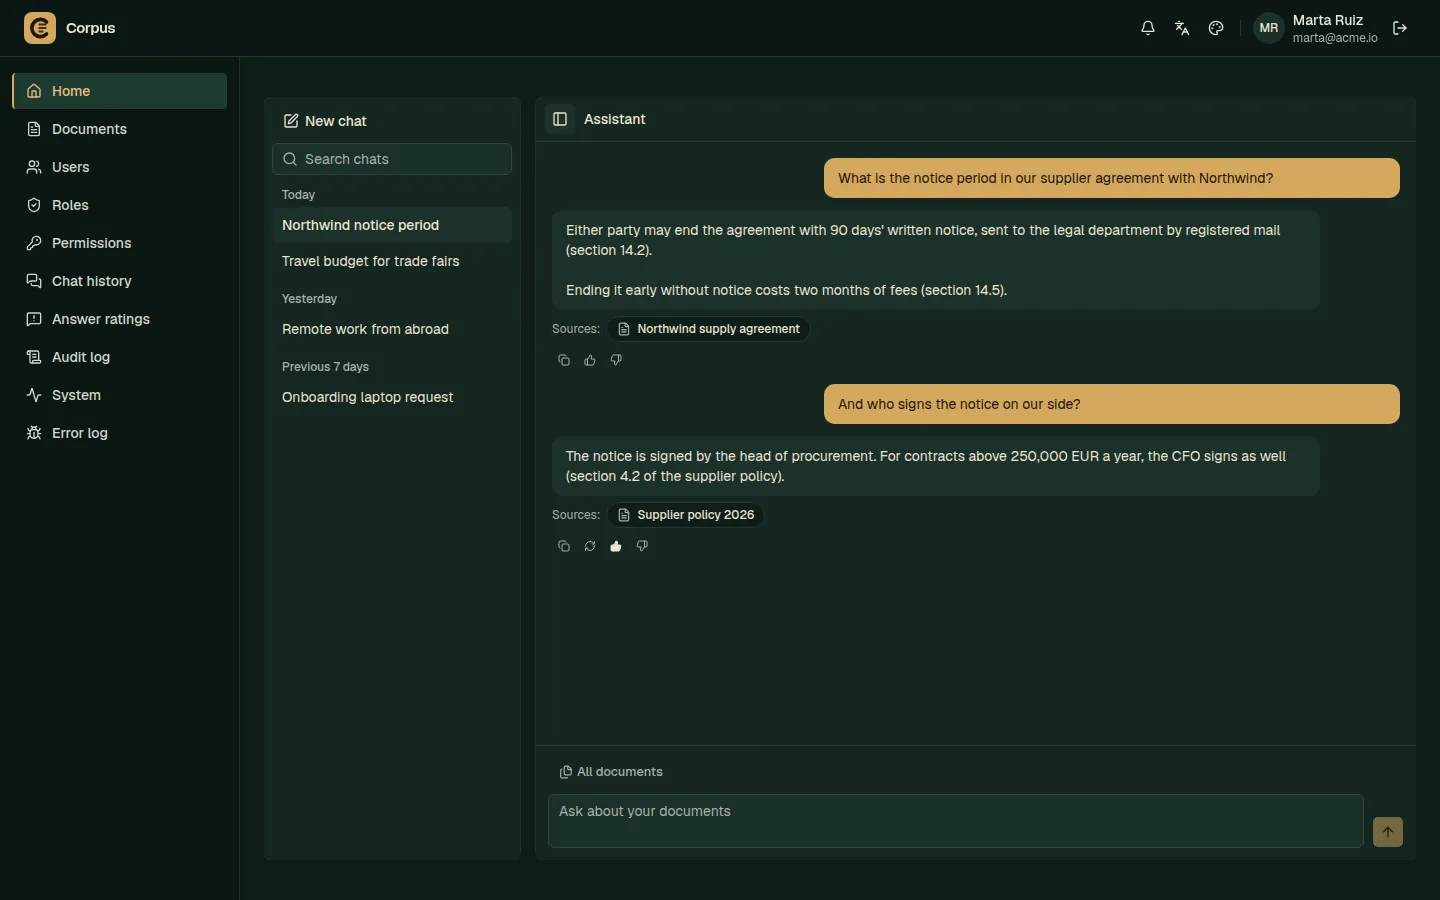This screenshot has height=900, width=1440.
Task: Thumbs down the 90 days' notice answer
Action: click(616, 360)
